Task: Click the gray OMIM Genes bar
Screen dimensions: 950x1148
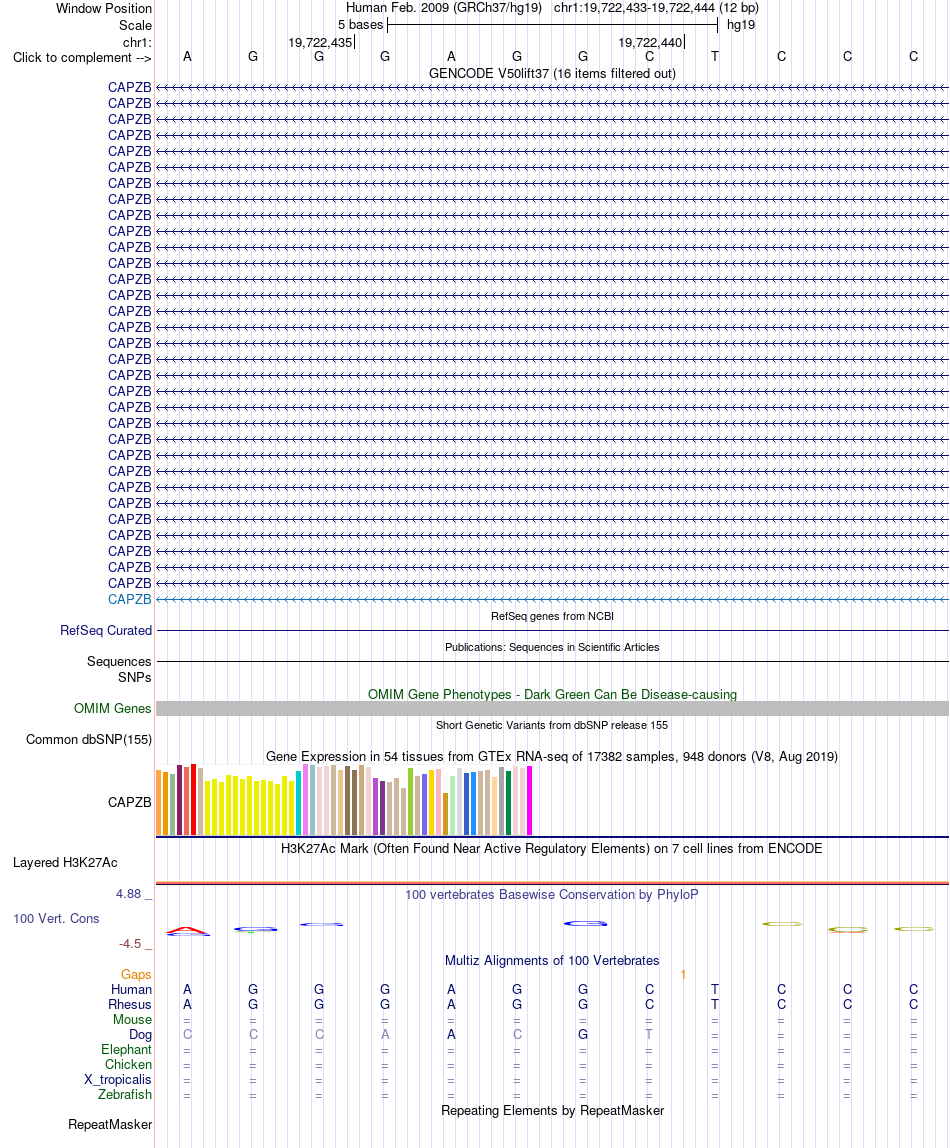Action: tap(552, 708)
